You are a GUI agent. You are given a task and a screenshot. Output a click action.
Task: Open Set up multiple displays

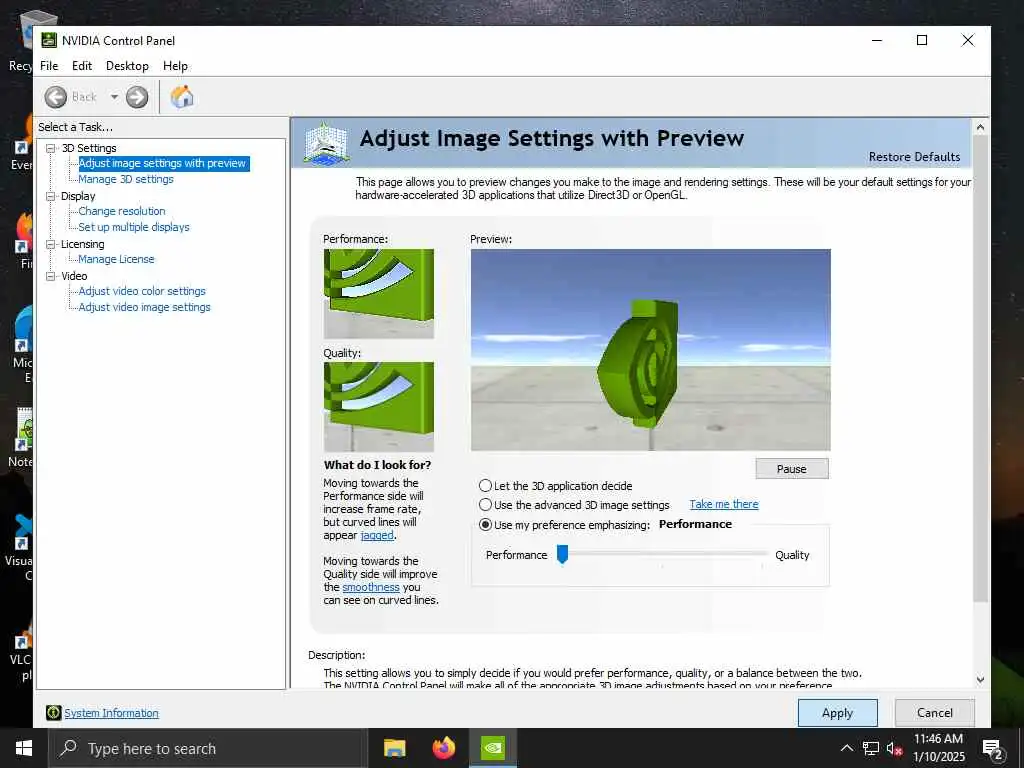click(x=134, y=227)
